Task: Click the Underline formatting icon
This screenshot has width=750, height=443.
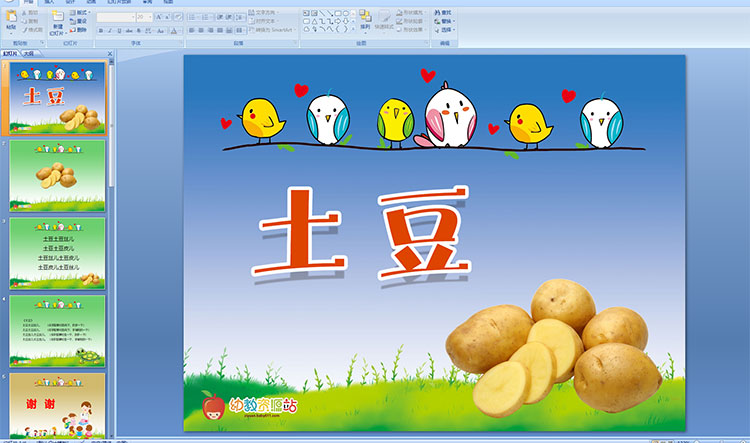Action: (119, 31)
